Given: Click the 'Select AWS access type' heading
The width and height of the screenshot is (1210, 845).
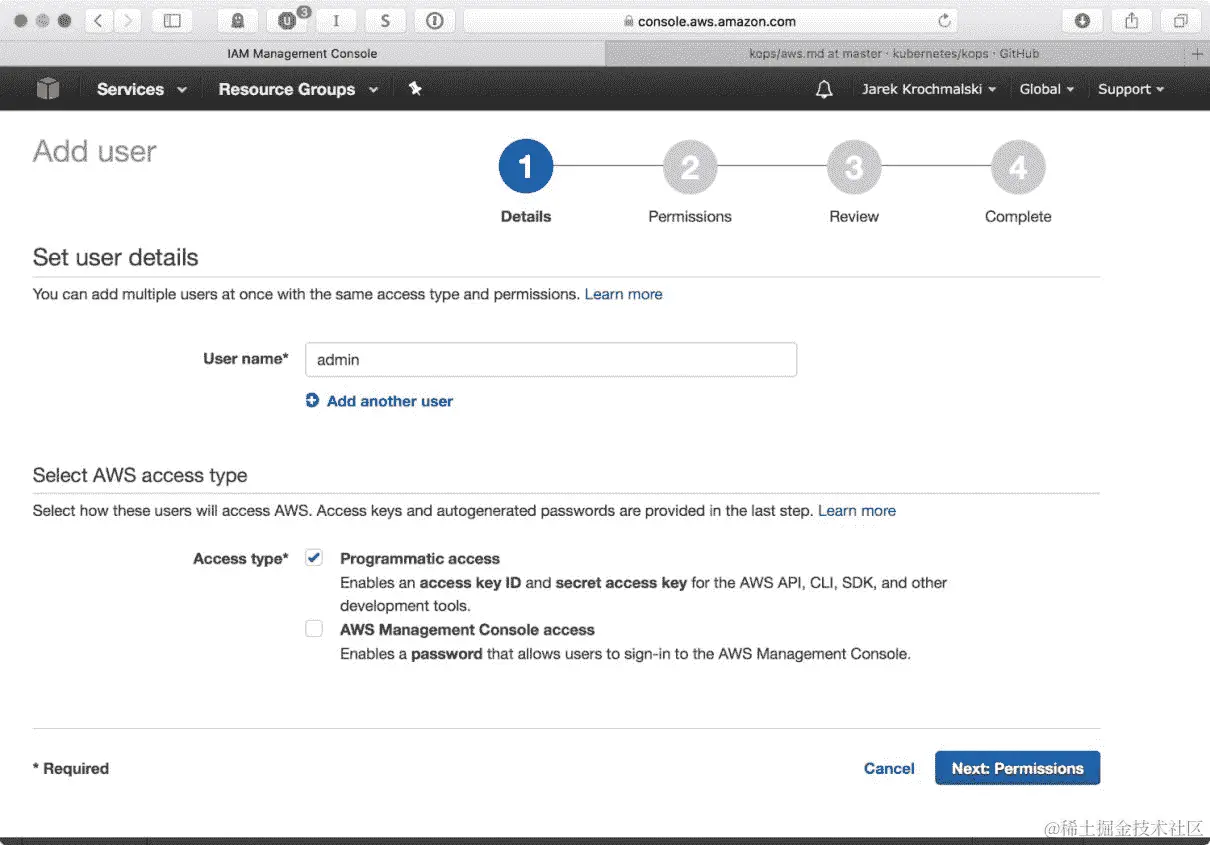Looking at the screenshot, I should coord(140,475).
